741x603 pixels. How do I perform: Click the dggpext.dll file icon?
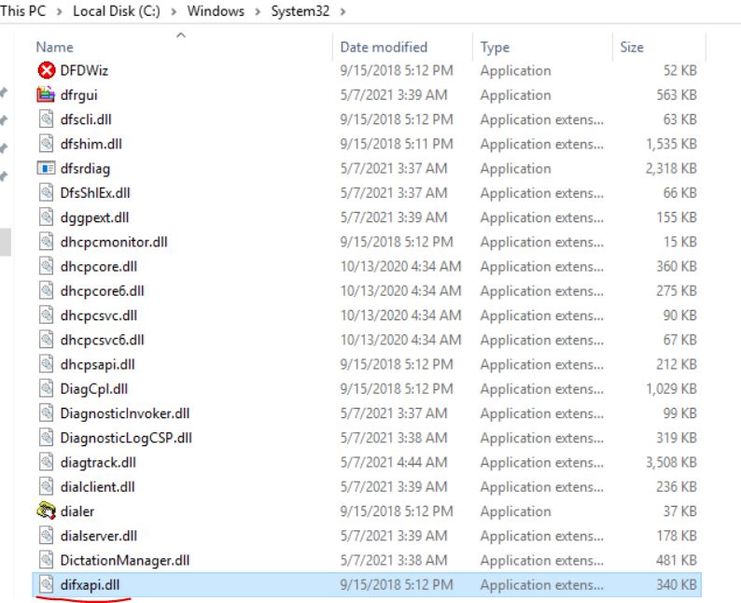[x=46, y=217]
